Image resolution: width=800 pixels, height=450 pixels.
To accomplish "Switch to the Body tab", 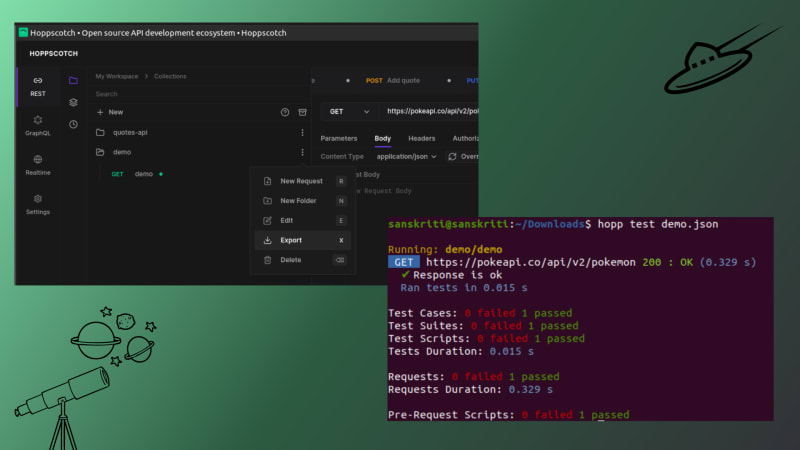I will (383, 139).
